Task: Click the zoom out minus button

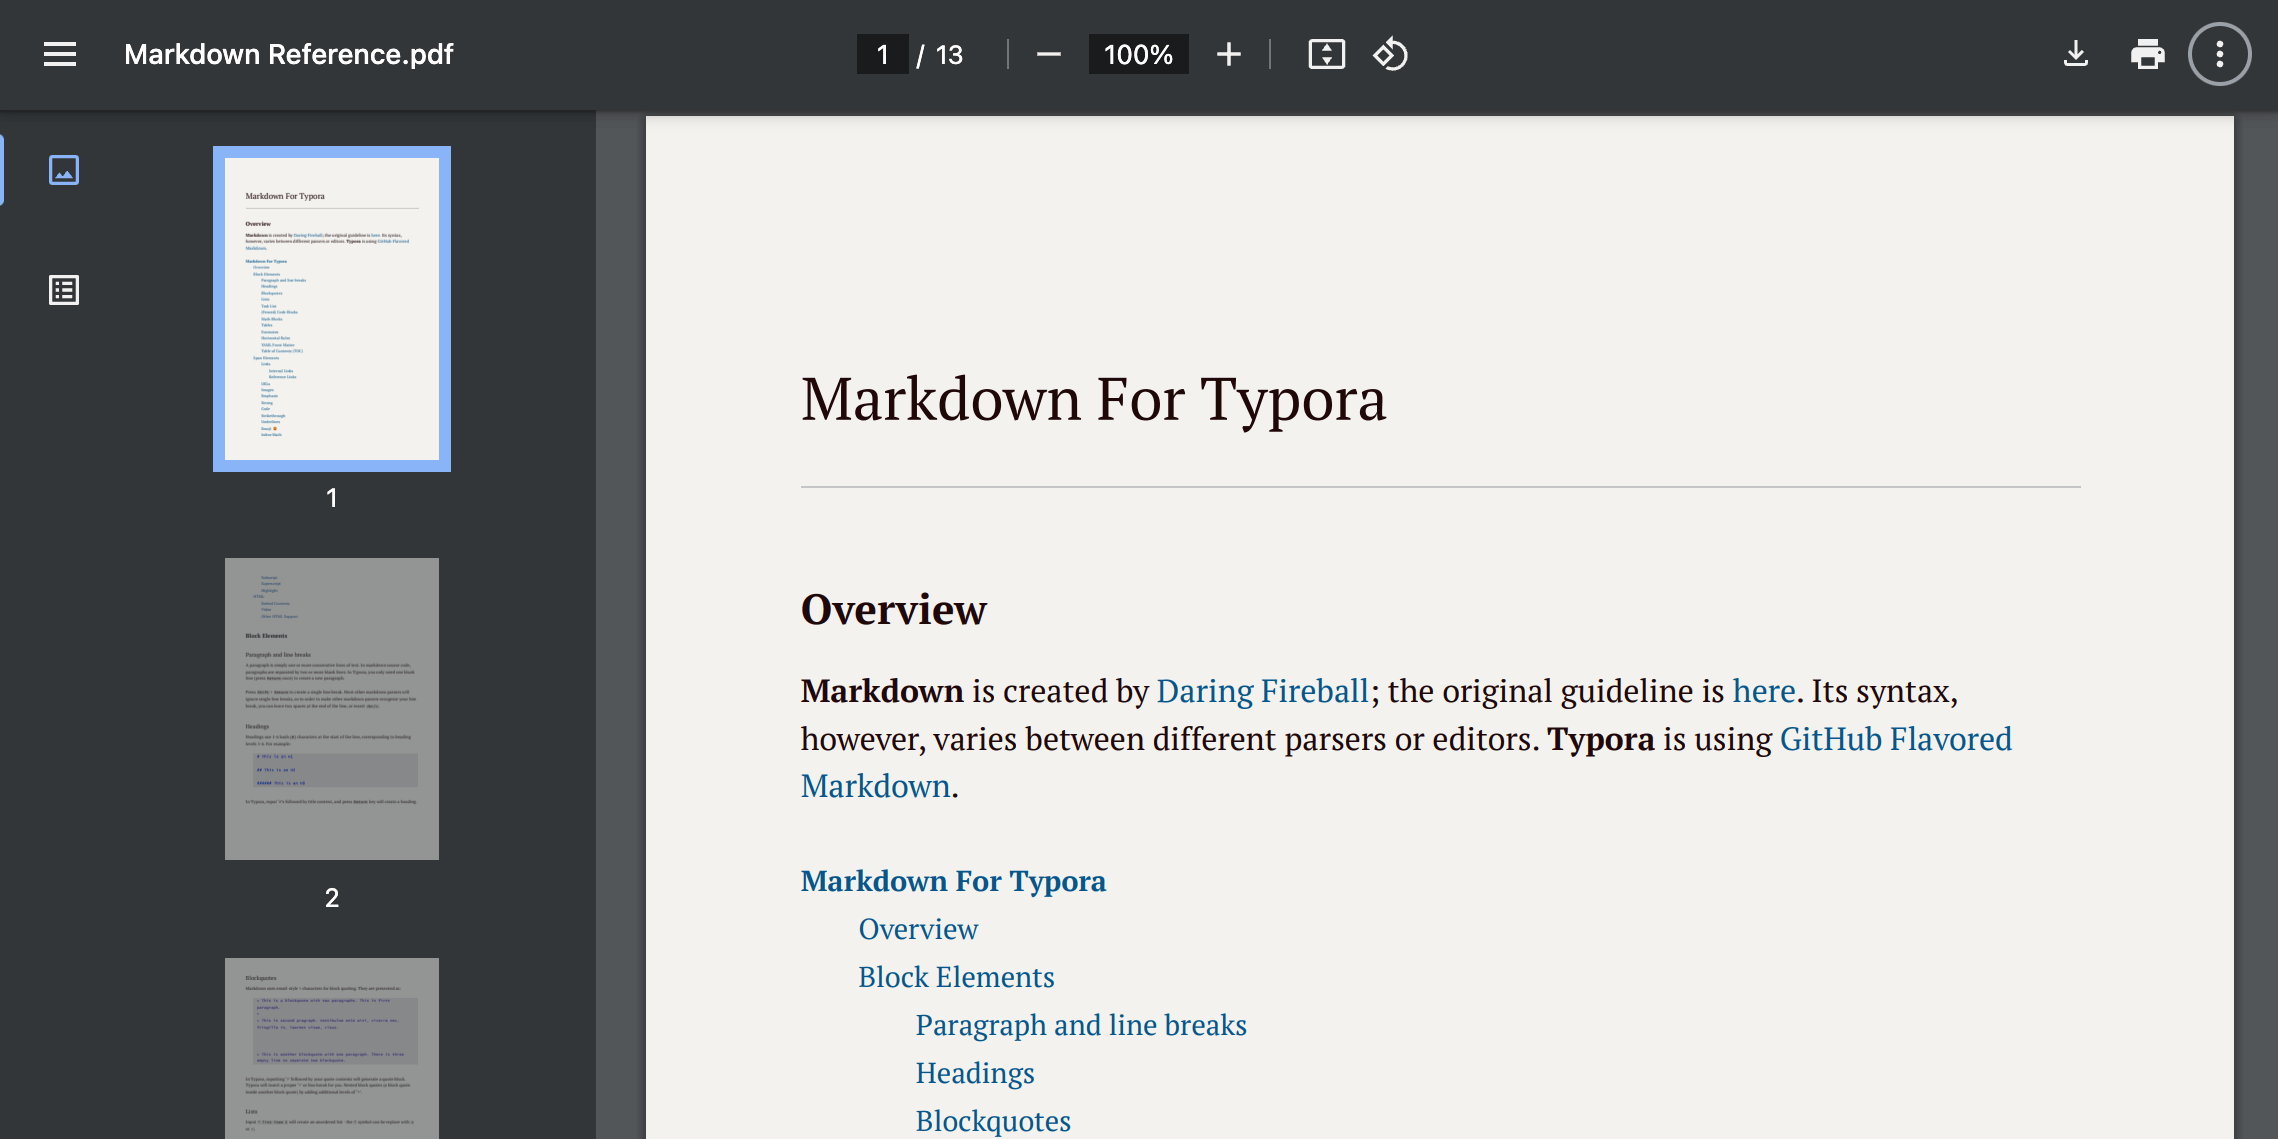Action: pyautogui.click(x=1048, y=54)
